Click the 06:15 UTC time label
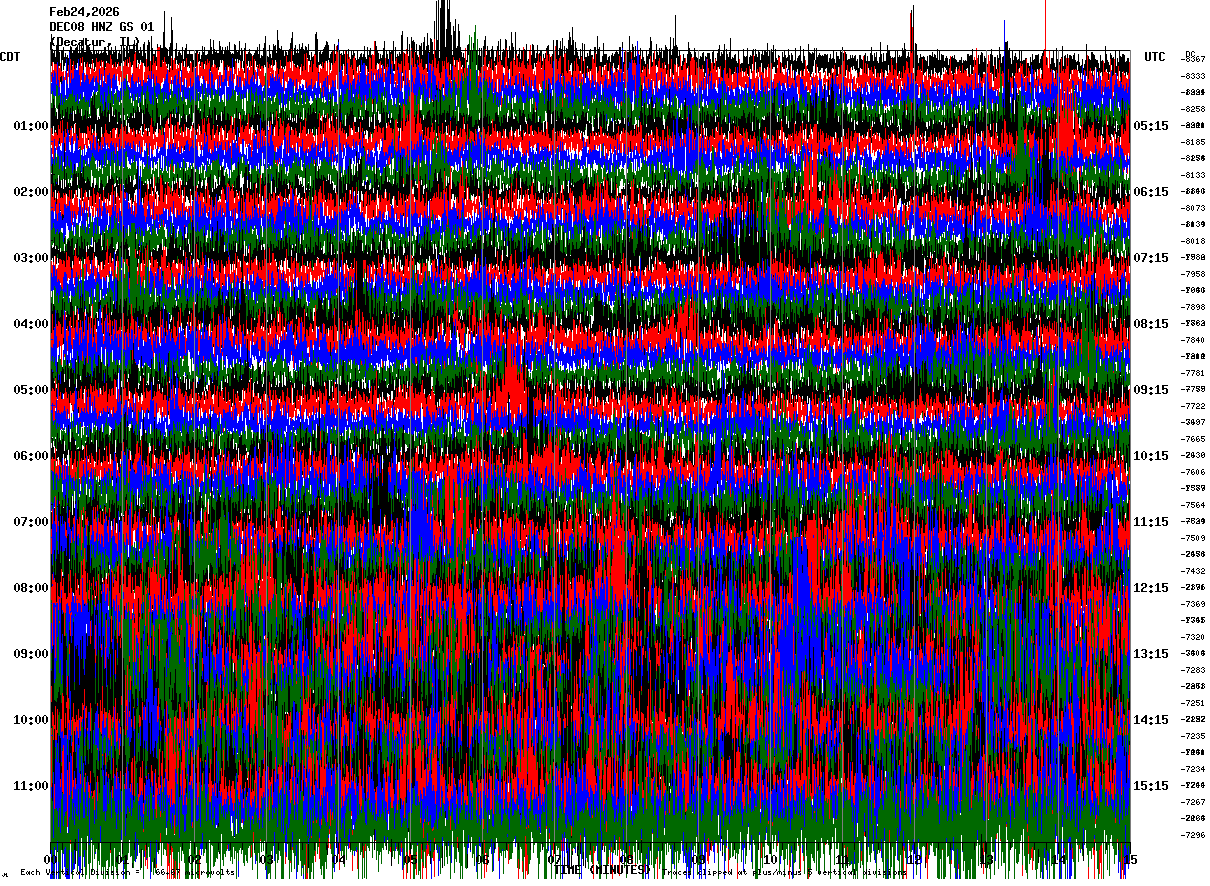 (x=1151, y=192)
